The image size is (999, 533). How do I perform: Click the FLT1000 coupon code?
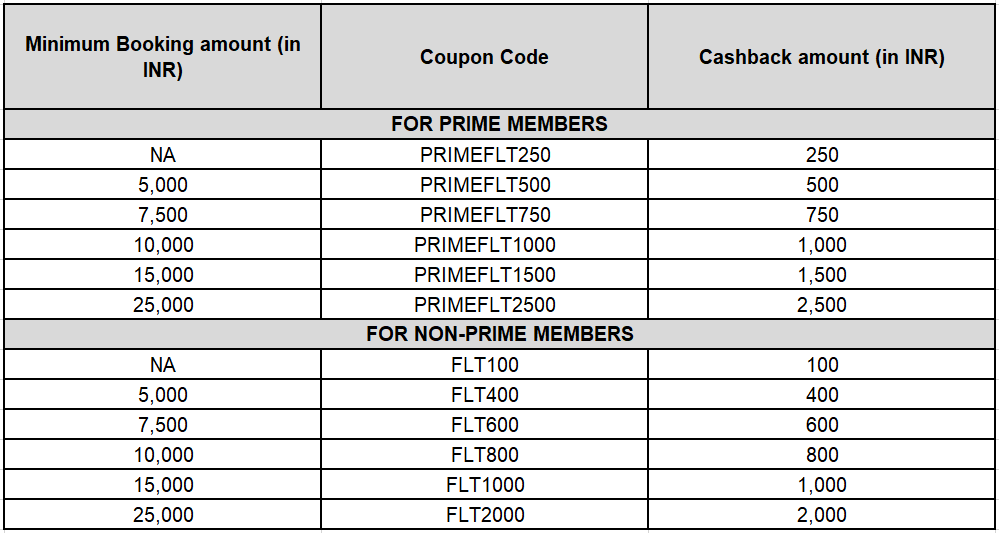(485, 485)
